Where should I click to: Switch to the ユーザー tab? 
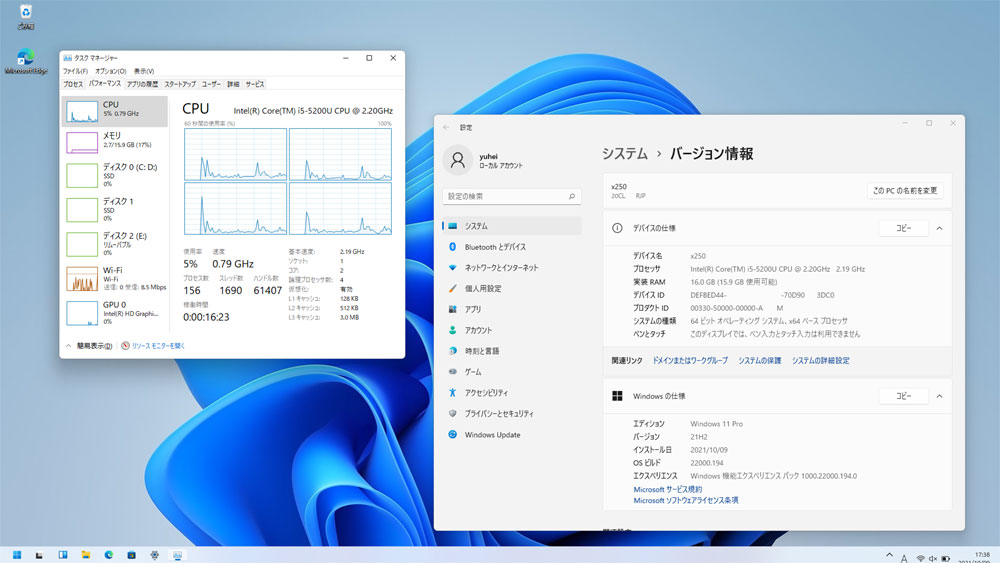click(211, 84)
